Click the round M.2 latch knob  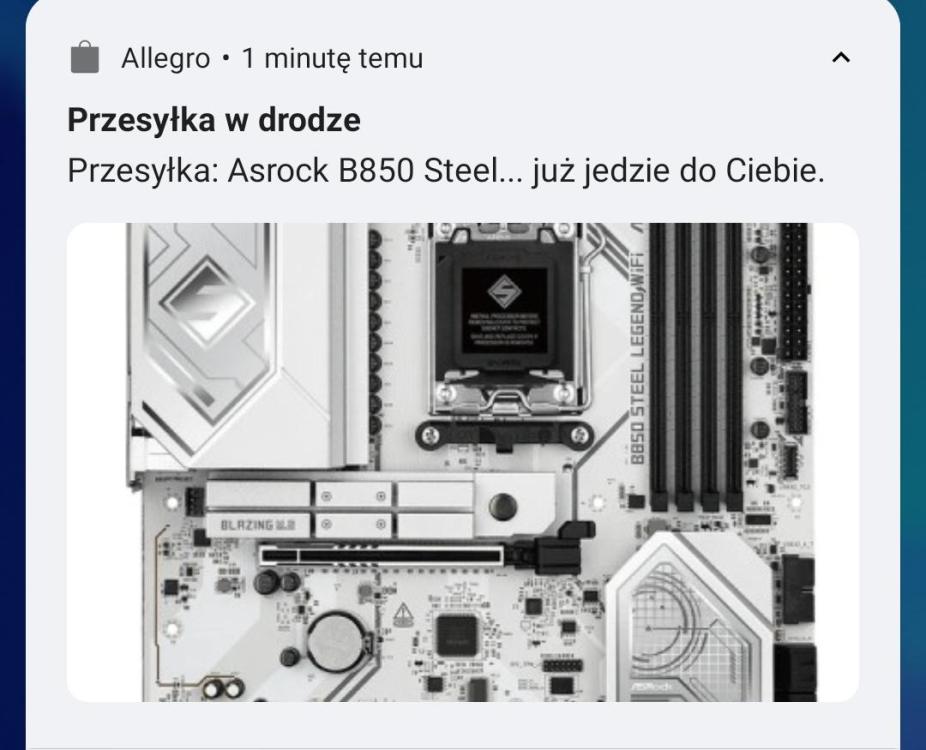[503, 506]
